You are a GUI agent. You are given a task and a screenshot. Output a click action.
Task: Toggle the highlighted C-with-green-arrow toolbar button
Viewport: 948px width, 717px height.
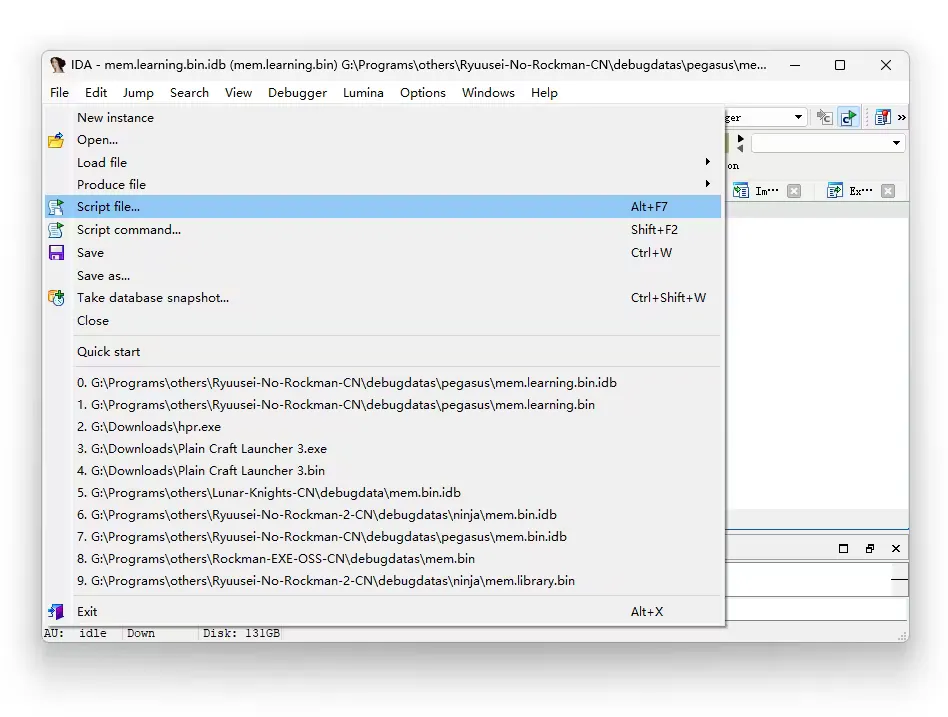click(x=848, y=118)
